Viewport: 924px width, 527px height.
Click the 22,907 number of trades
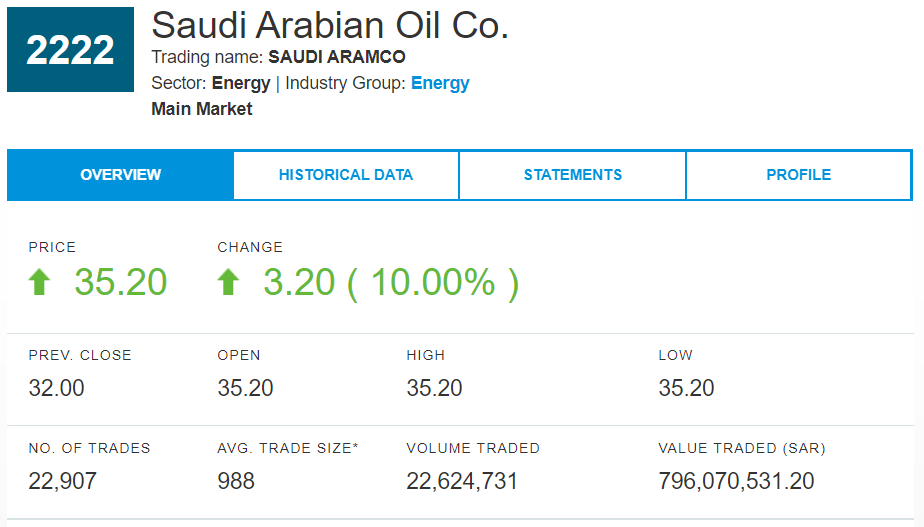pyautogui.click(x=63, y=481)
